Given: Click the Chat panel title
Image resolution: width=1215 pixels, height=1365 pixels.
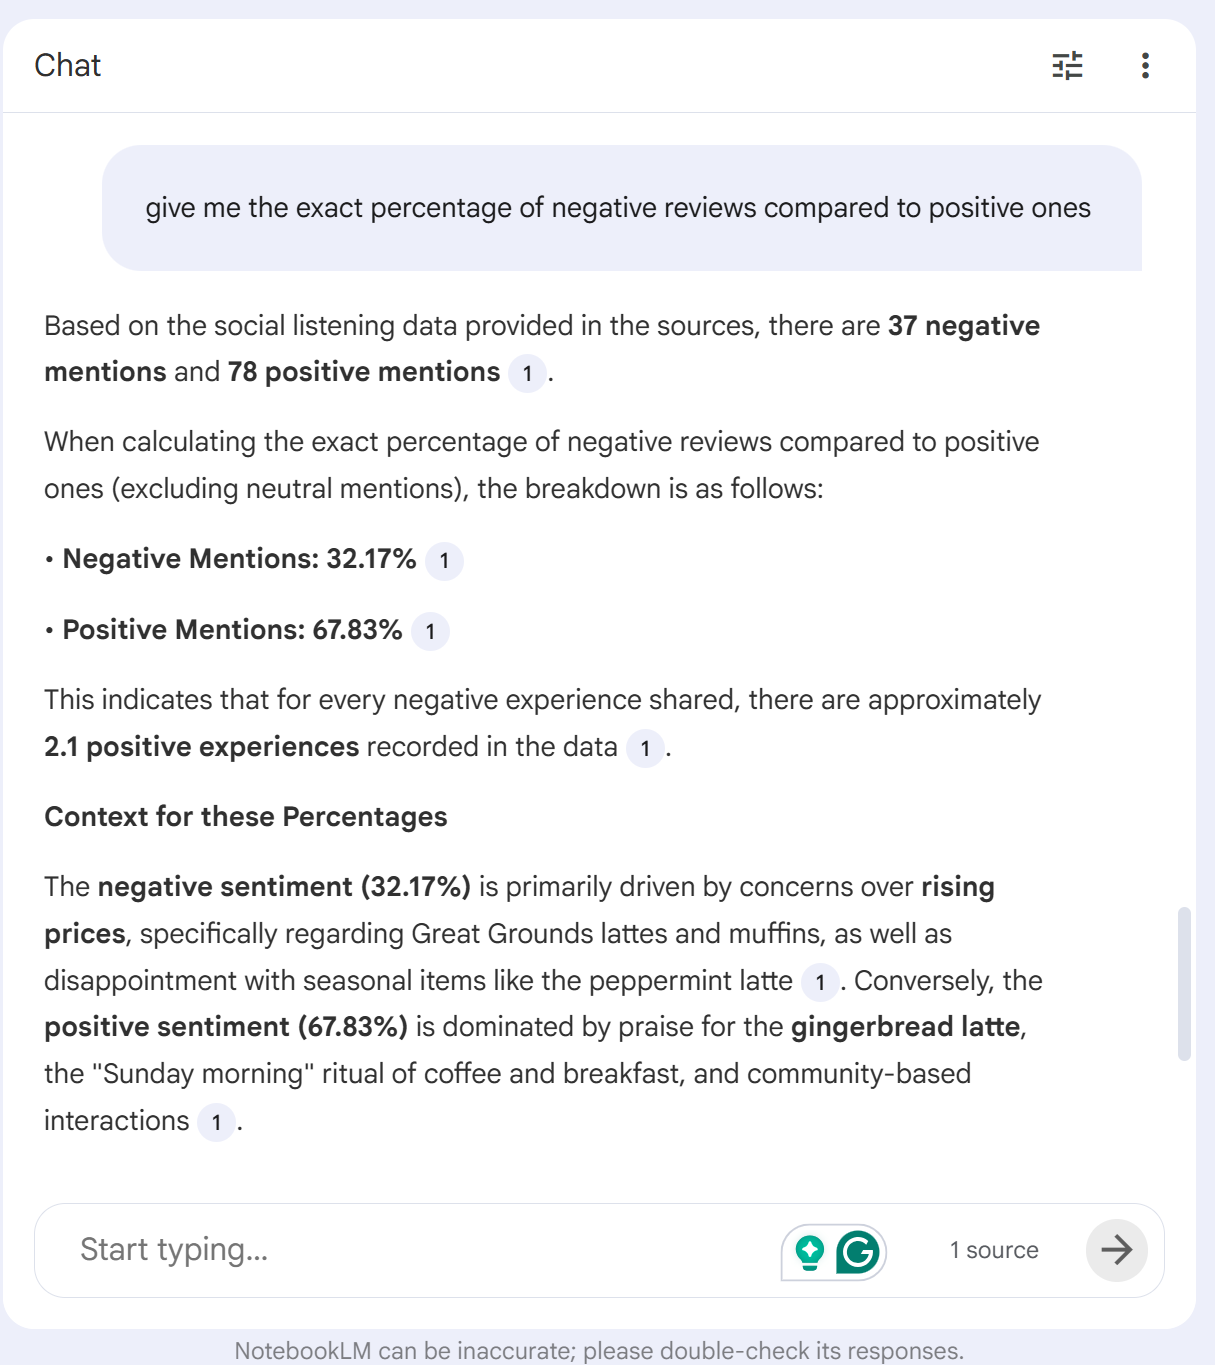Looking at the screenshot, I should pyautogui.click(x=68, y=66).
